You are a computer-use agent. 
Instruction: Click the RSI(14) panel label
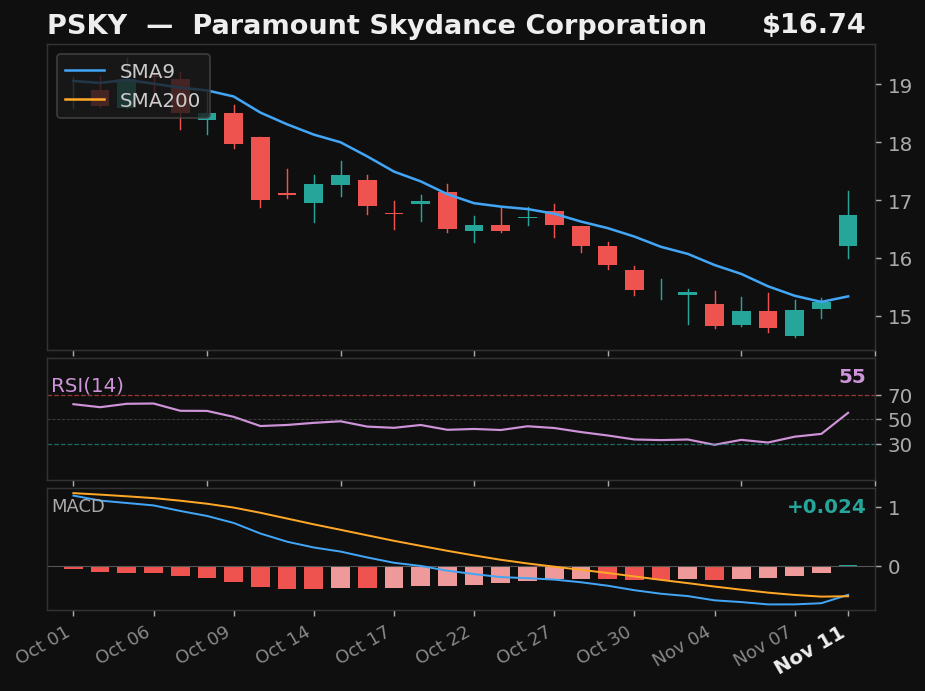87,385
